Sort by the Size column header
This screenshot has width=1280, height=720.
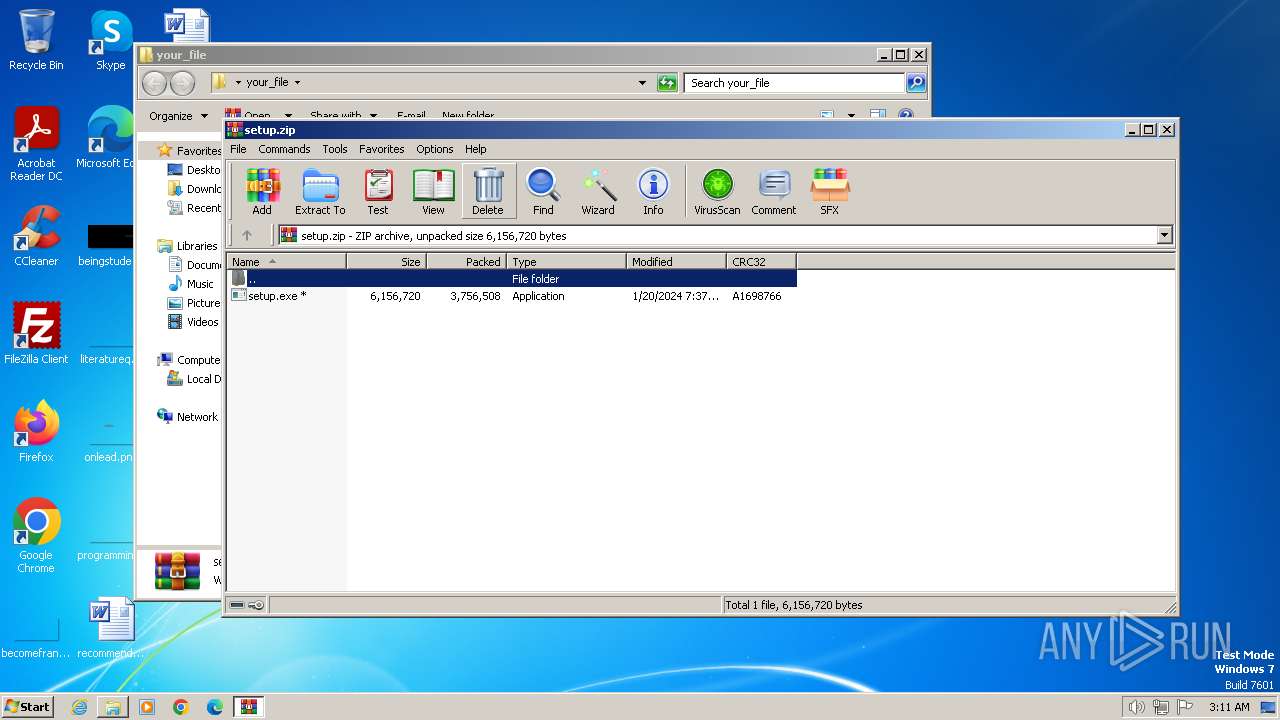point(387,262)
